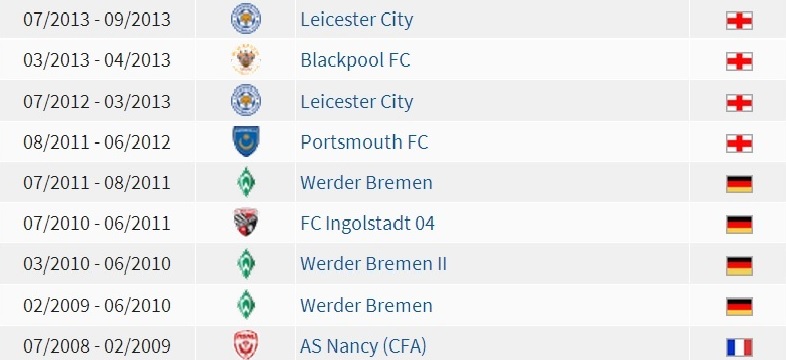Image resolution: width=786 pixels, height=360 pixels.
Task: Click the AS Nancy red crest
Action: coord(246,345)
